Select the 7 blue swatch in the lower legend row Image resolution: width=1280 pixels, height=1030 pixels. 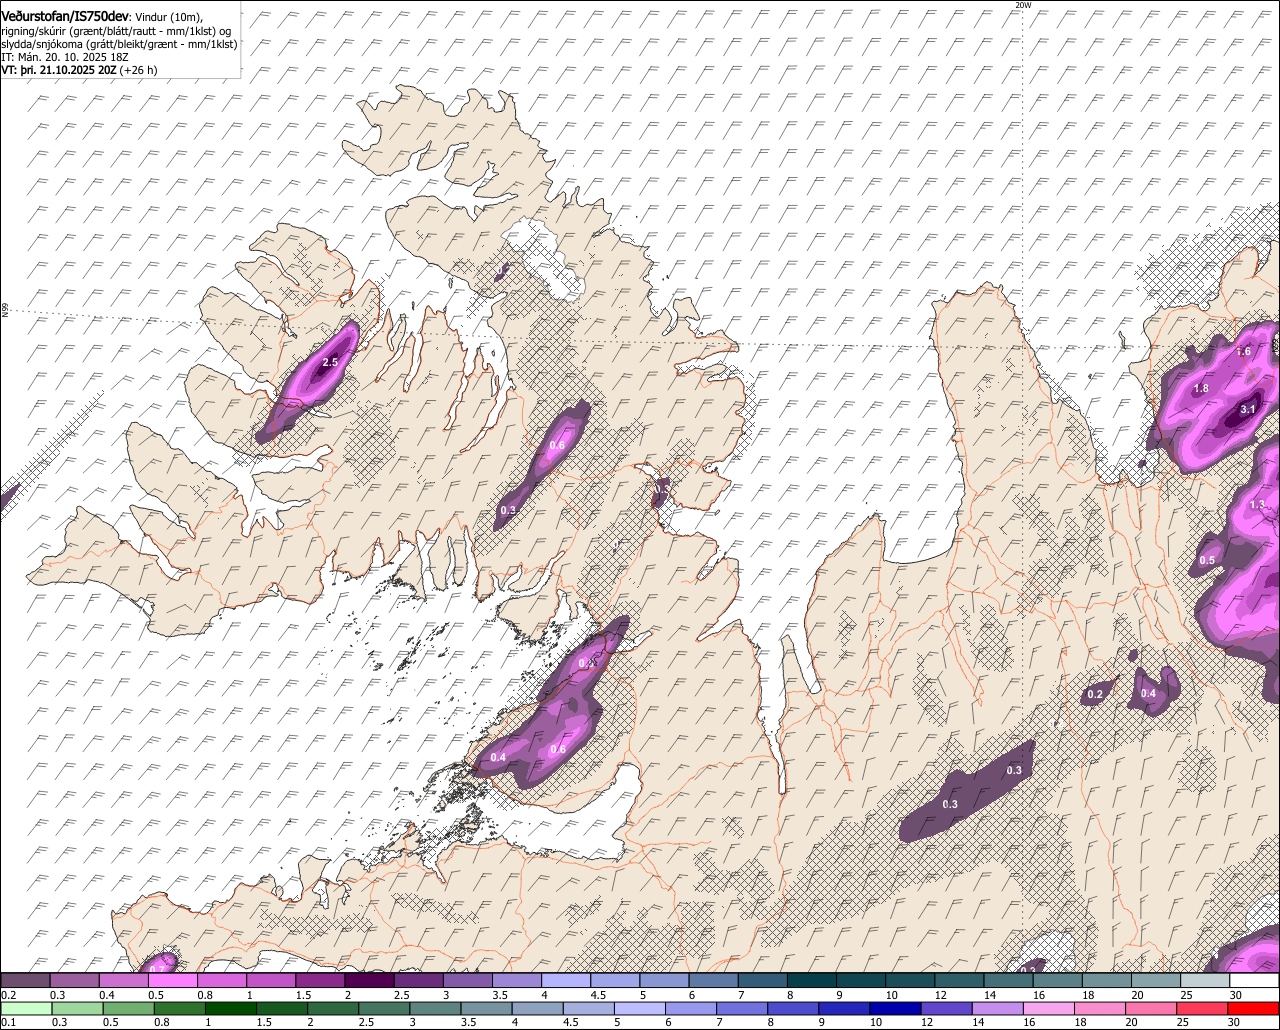pyautogui.click(x=742, y=1009)
